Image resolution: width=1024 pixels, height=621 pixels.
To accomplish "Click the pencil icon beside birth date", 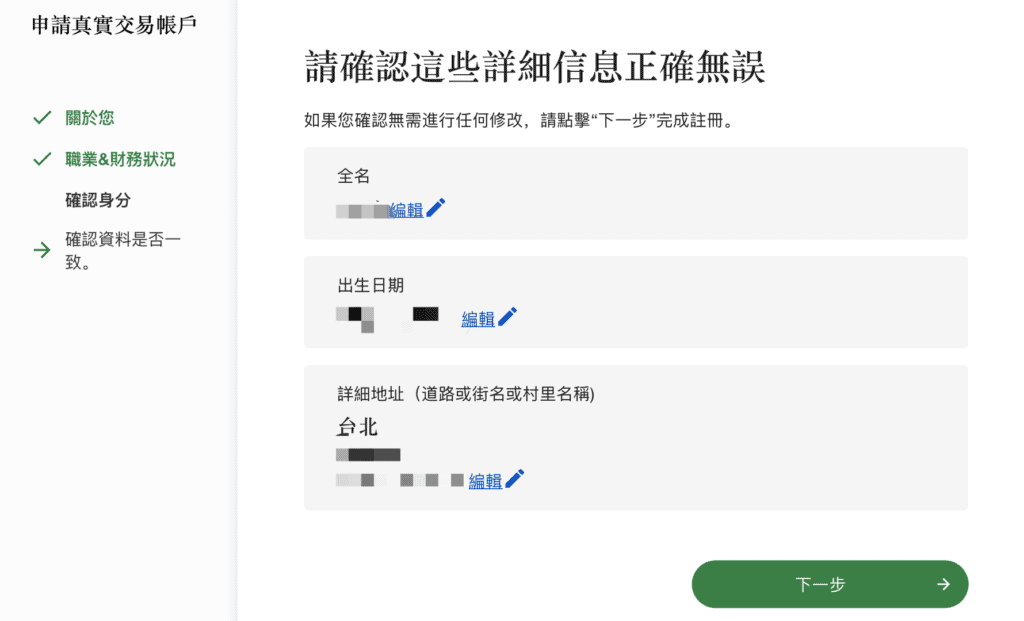I will point(507,317).
